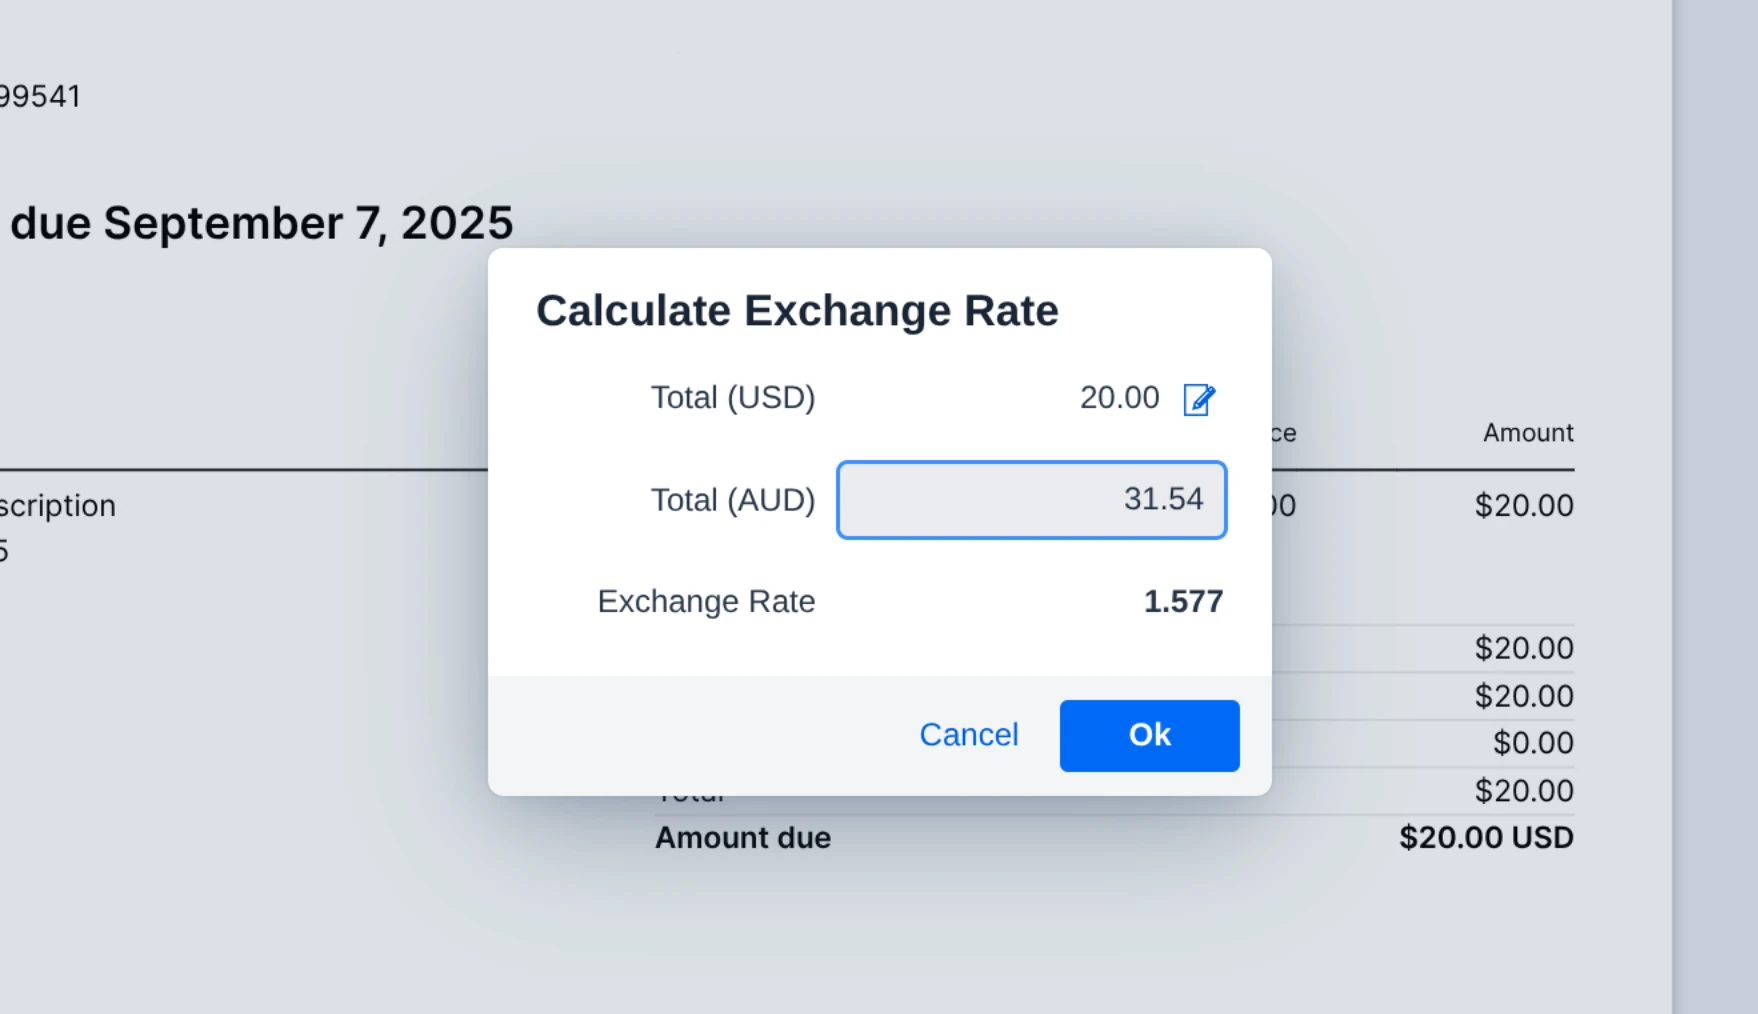Click the Total (AUD) label

pyautogui.click(x=733, y=500)
